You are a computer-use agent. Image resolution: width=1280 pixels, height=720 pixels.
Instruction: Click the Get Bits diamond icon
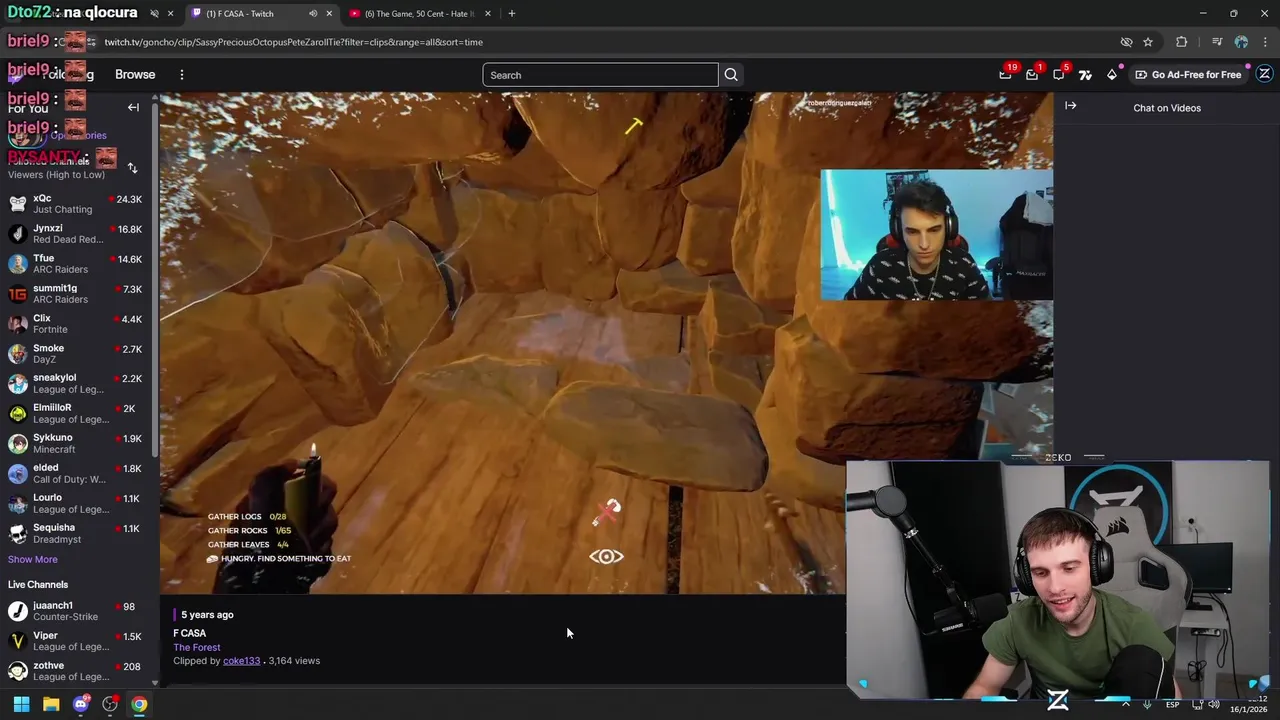tap(1112, 75)
